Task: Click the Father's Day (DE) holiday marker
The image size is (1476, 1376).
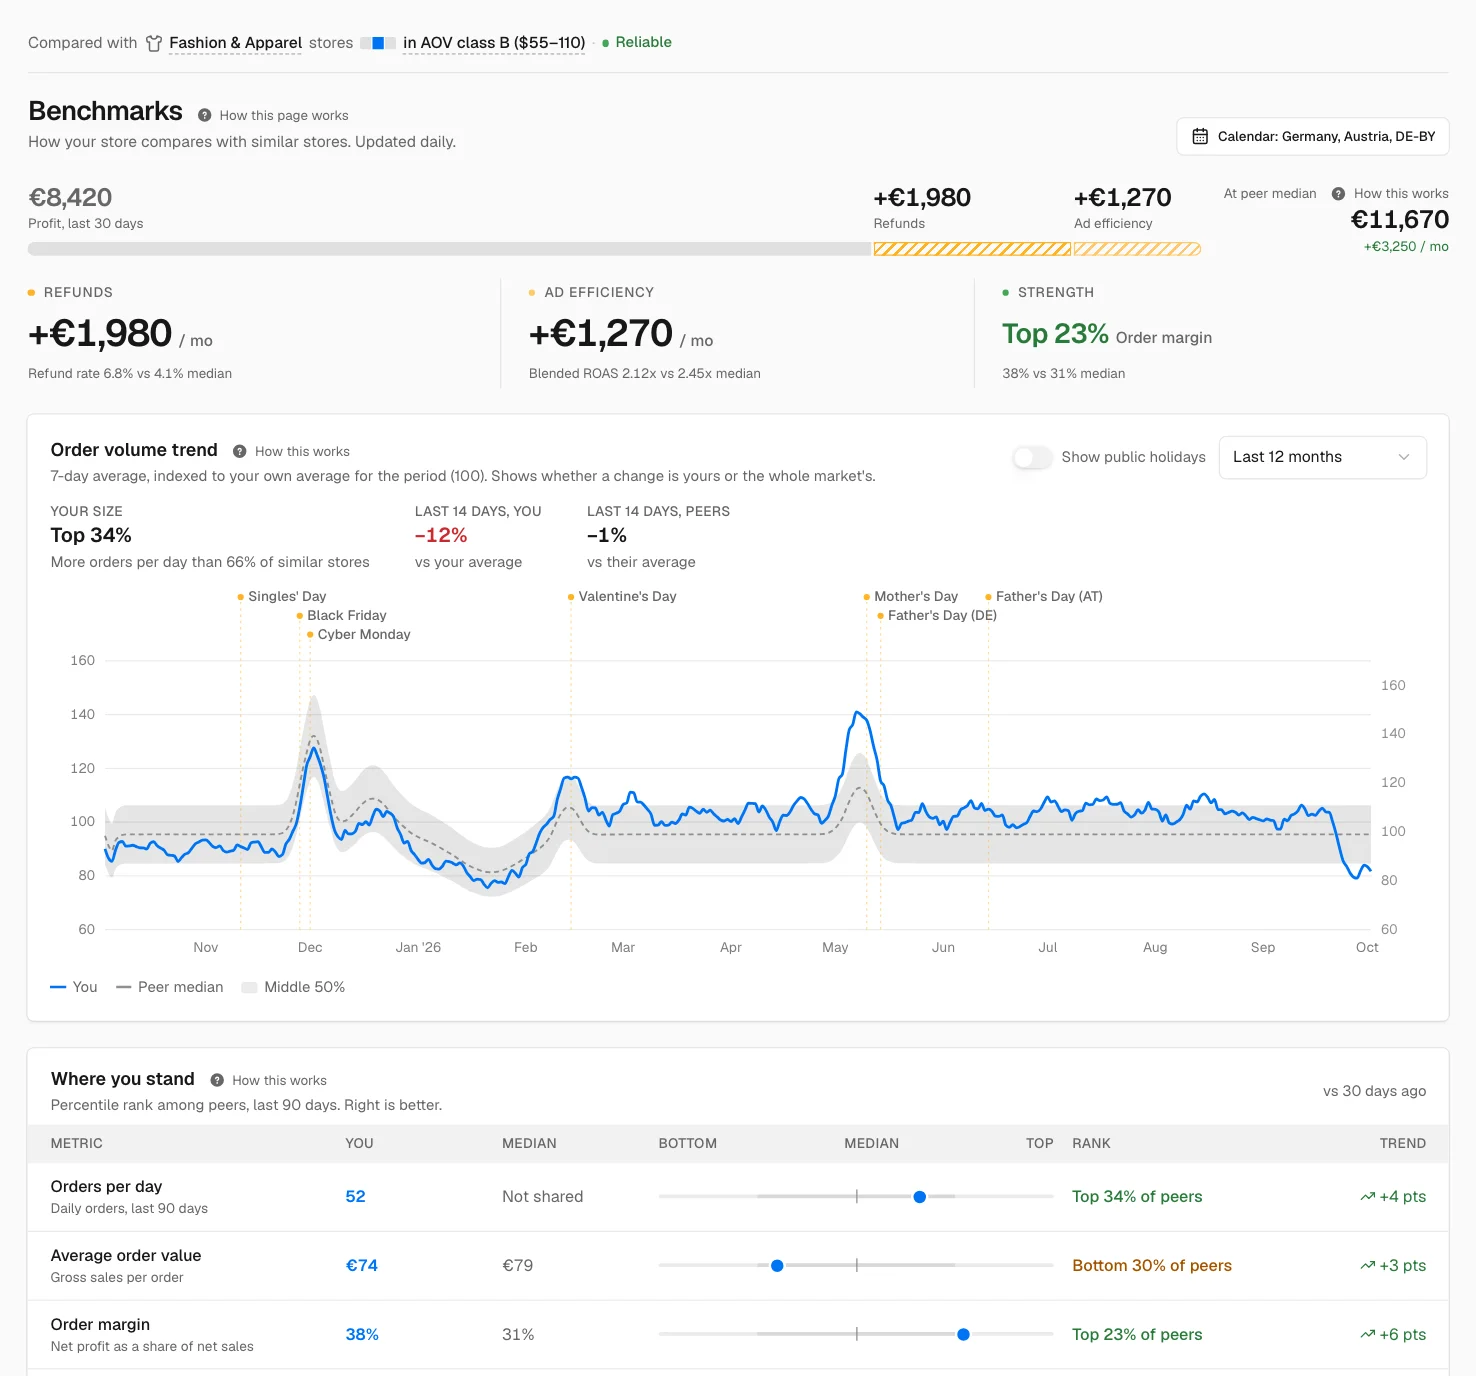Action: click(x=937, y=616)
